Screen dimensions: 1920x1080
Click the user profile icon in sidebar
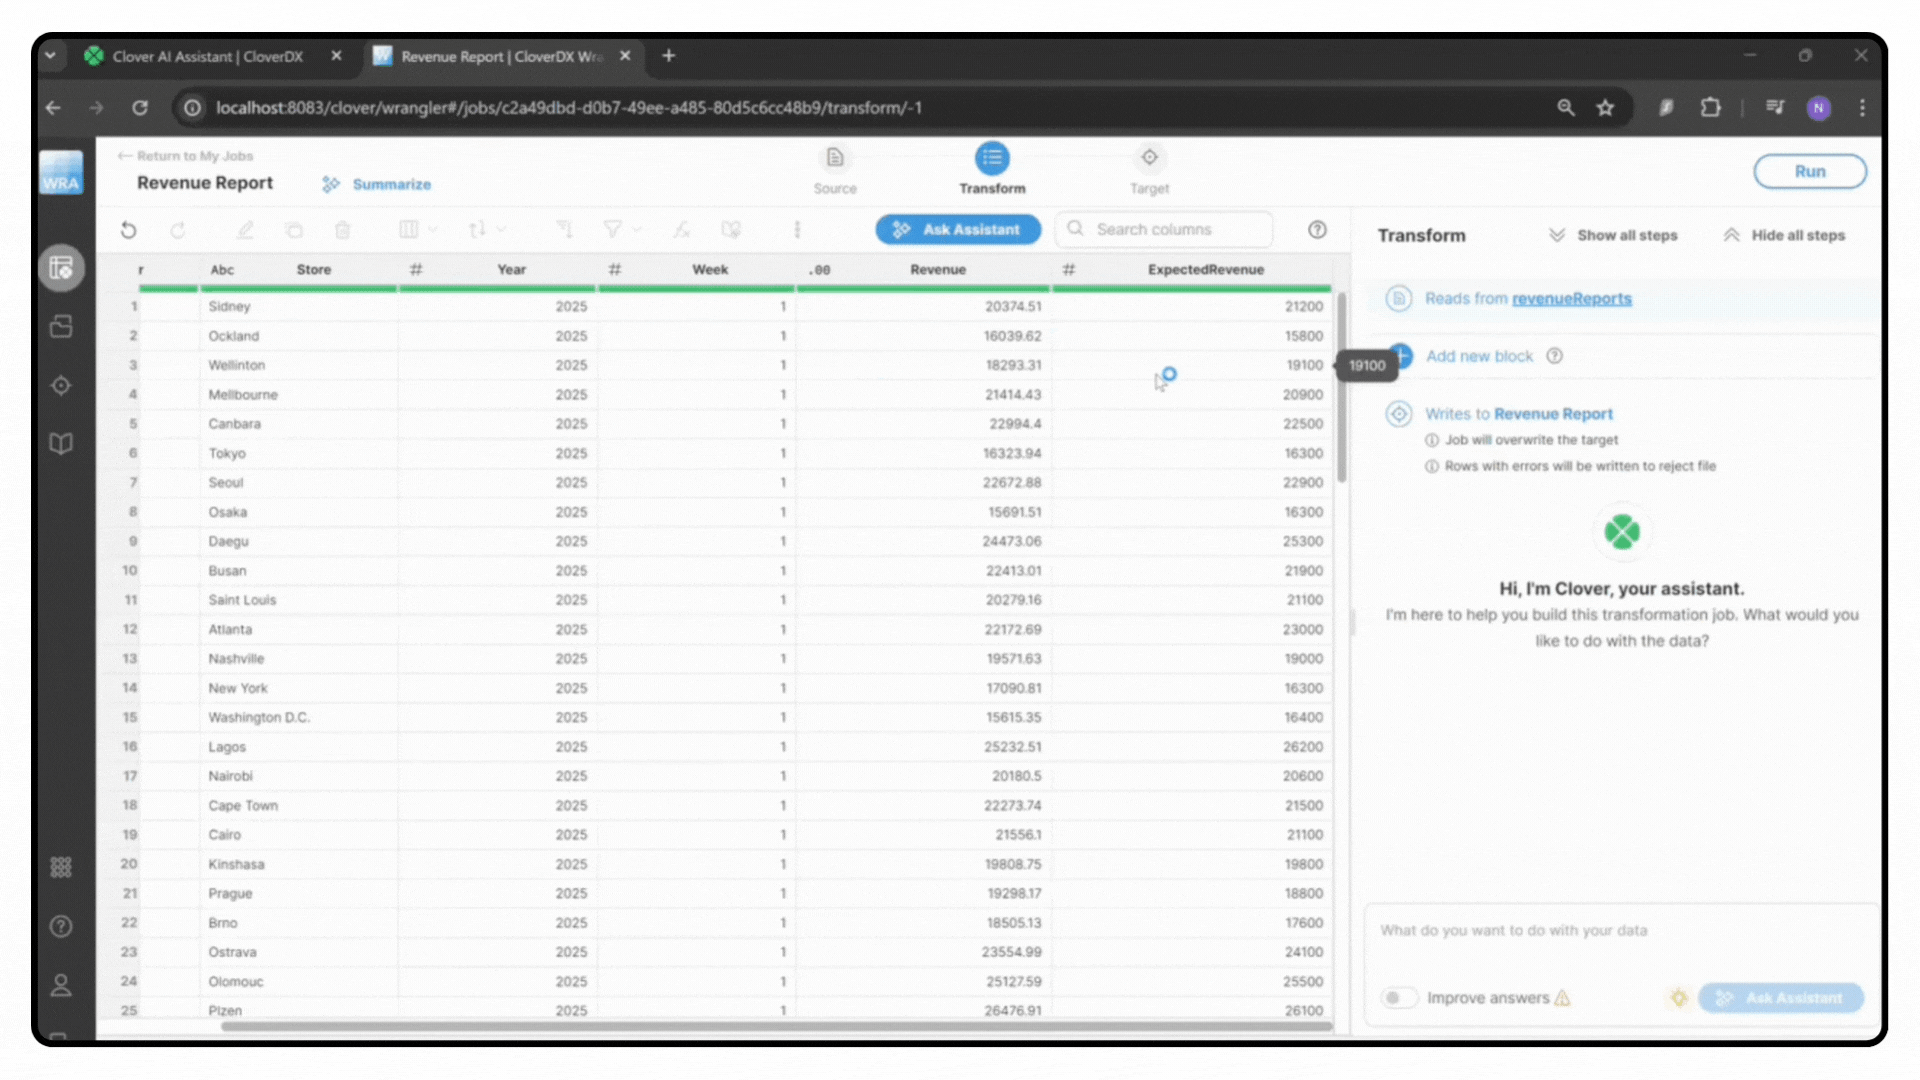point(61,986)
